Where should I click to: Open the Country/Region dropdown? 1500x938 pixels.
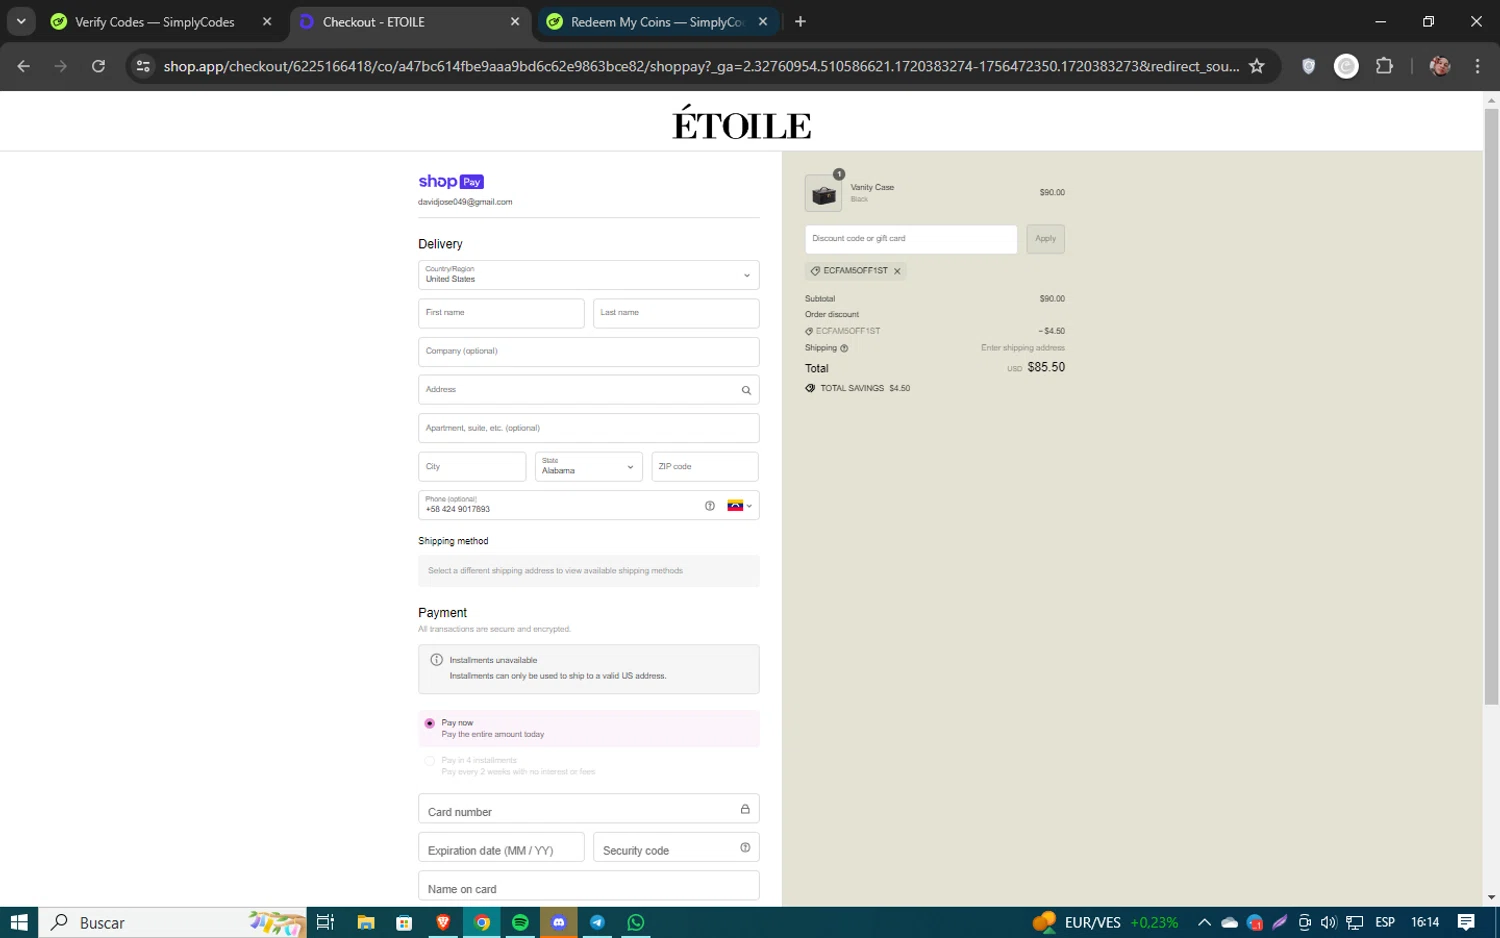coord(589,275)
